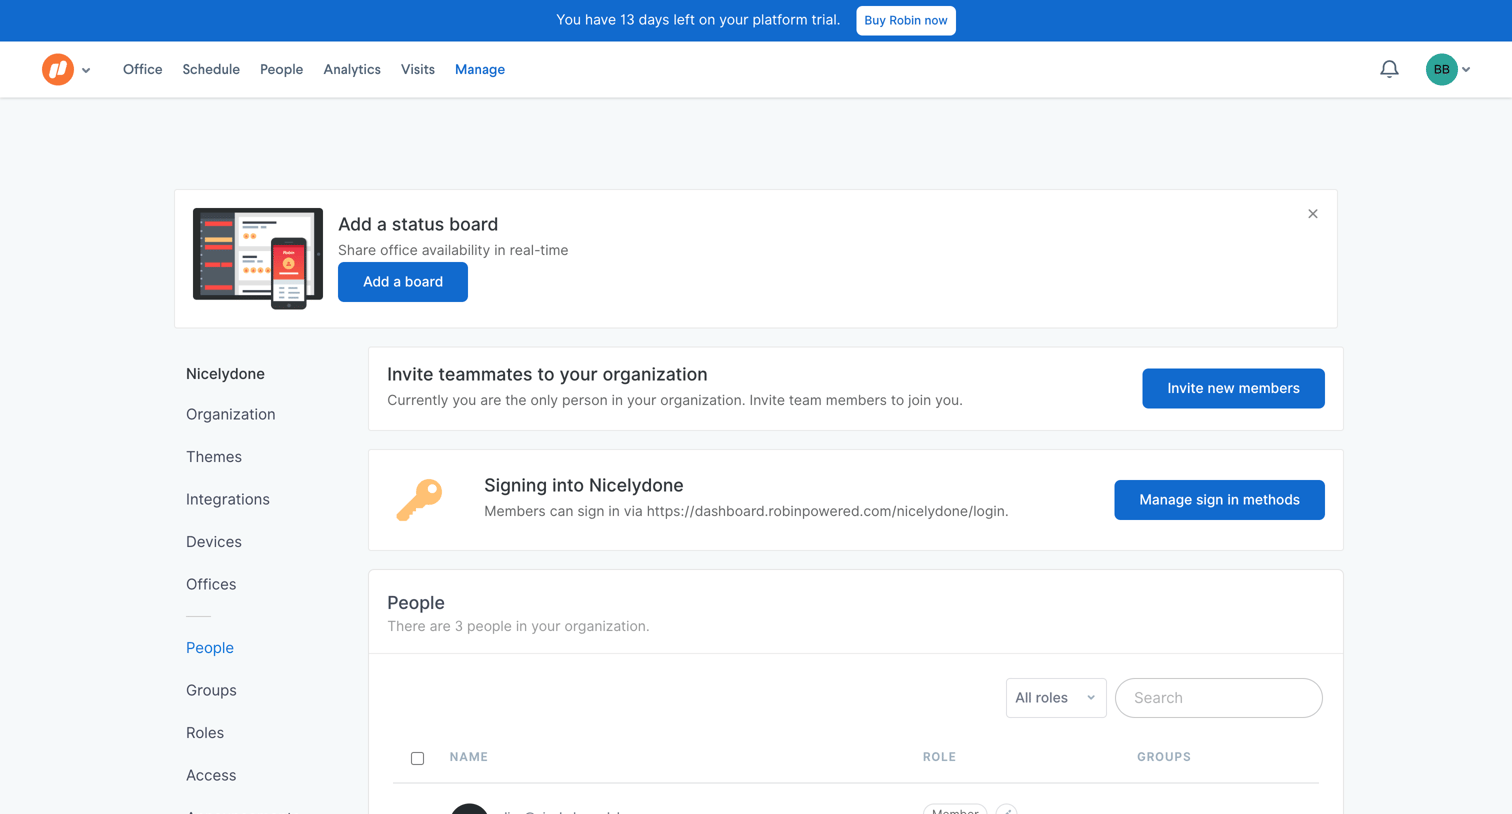Click the Search people input field
Viewport: 1512px width, 814px height.
[1218, 698]
